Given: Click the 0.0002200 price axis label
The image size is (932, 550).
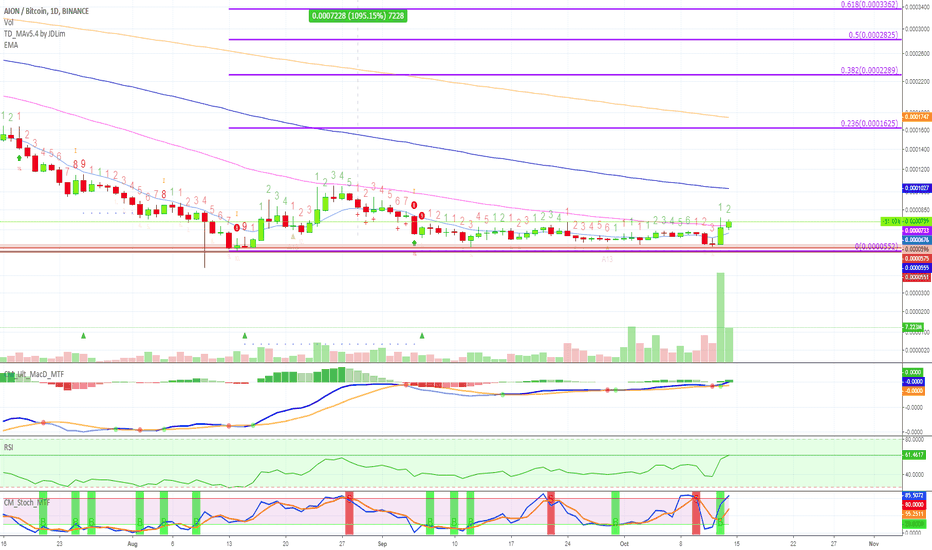Looking at the screenshot, I should pos(918,81).
